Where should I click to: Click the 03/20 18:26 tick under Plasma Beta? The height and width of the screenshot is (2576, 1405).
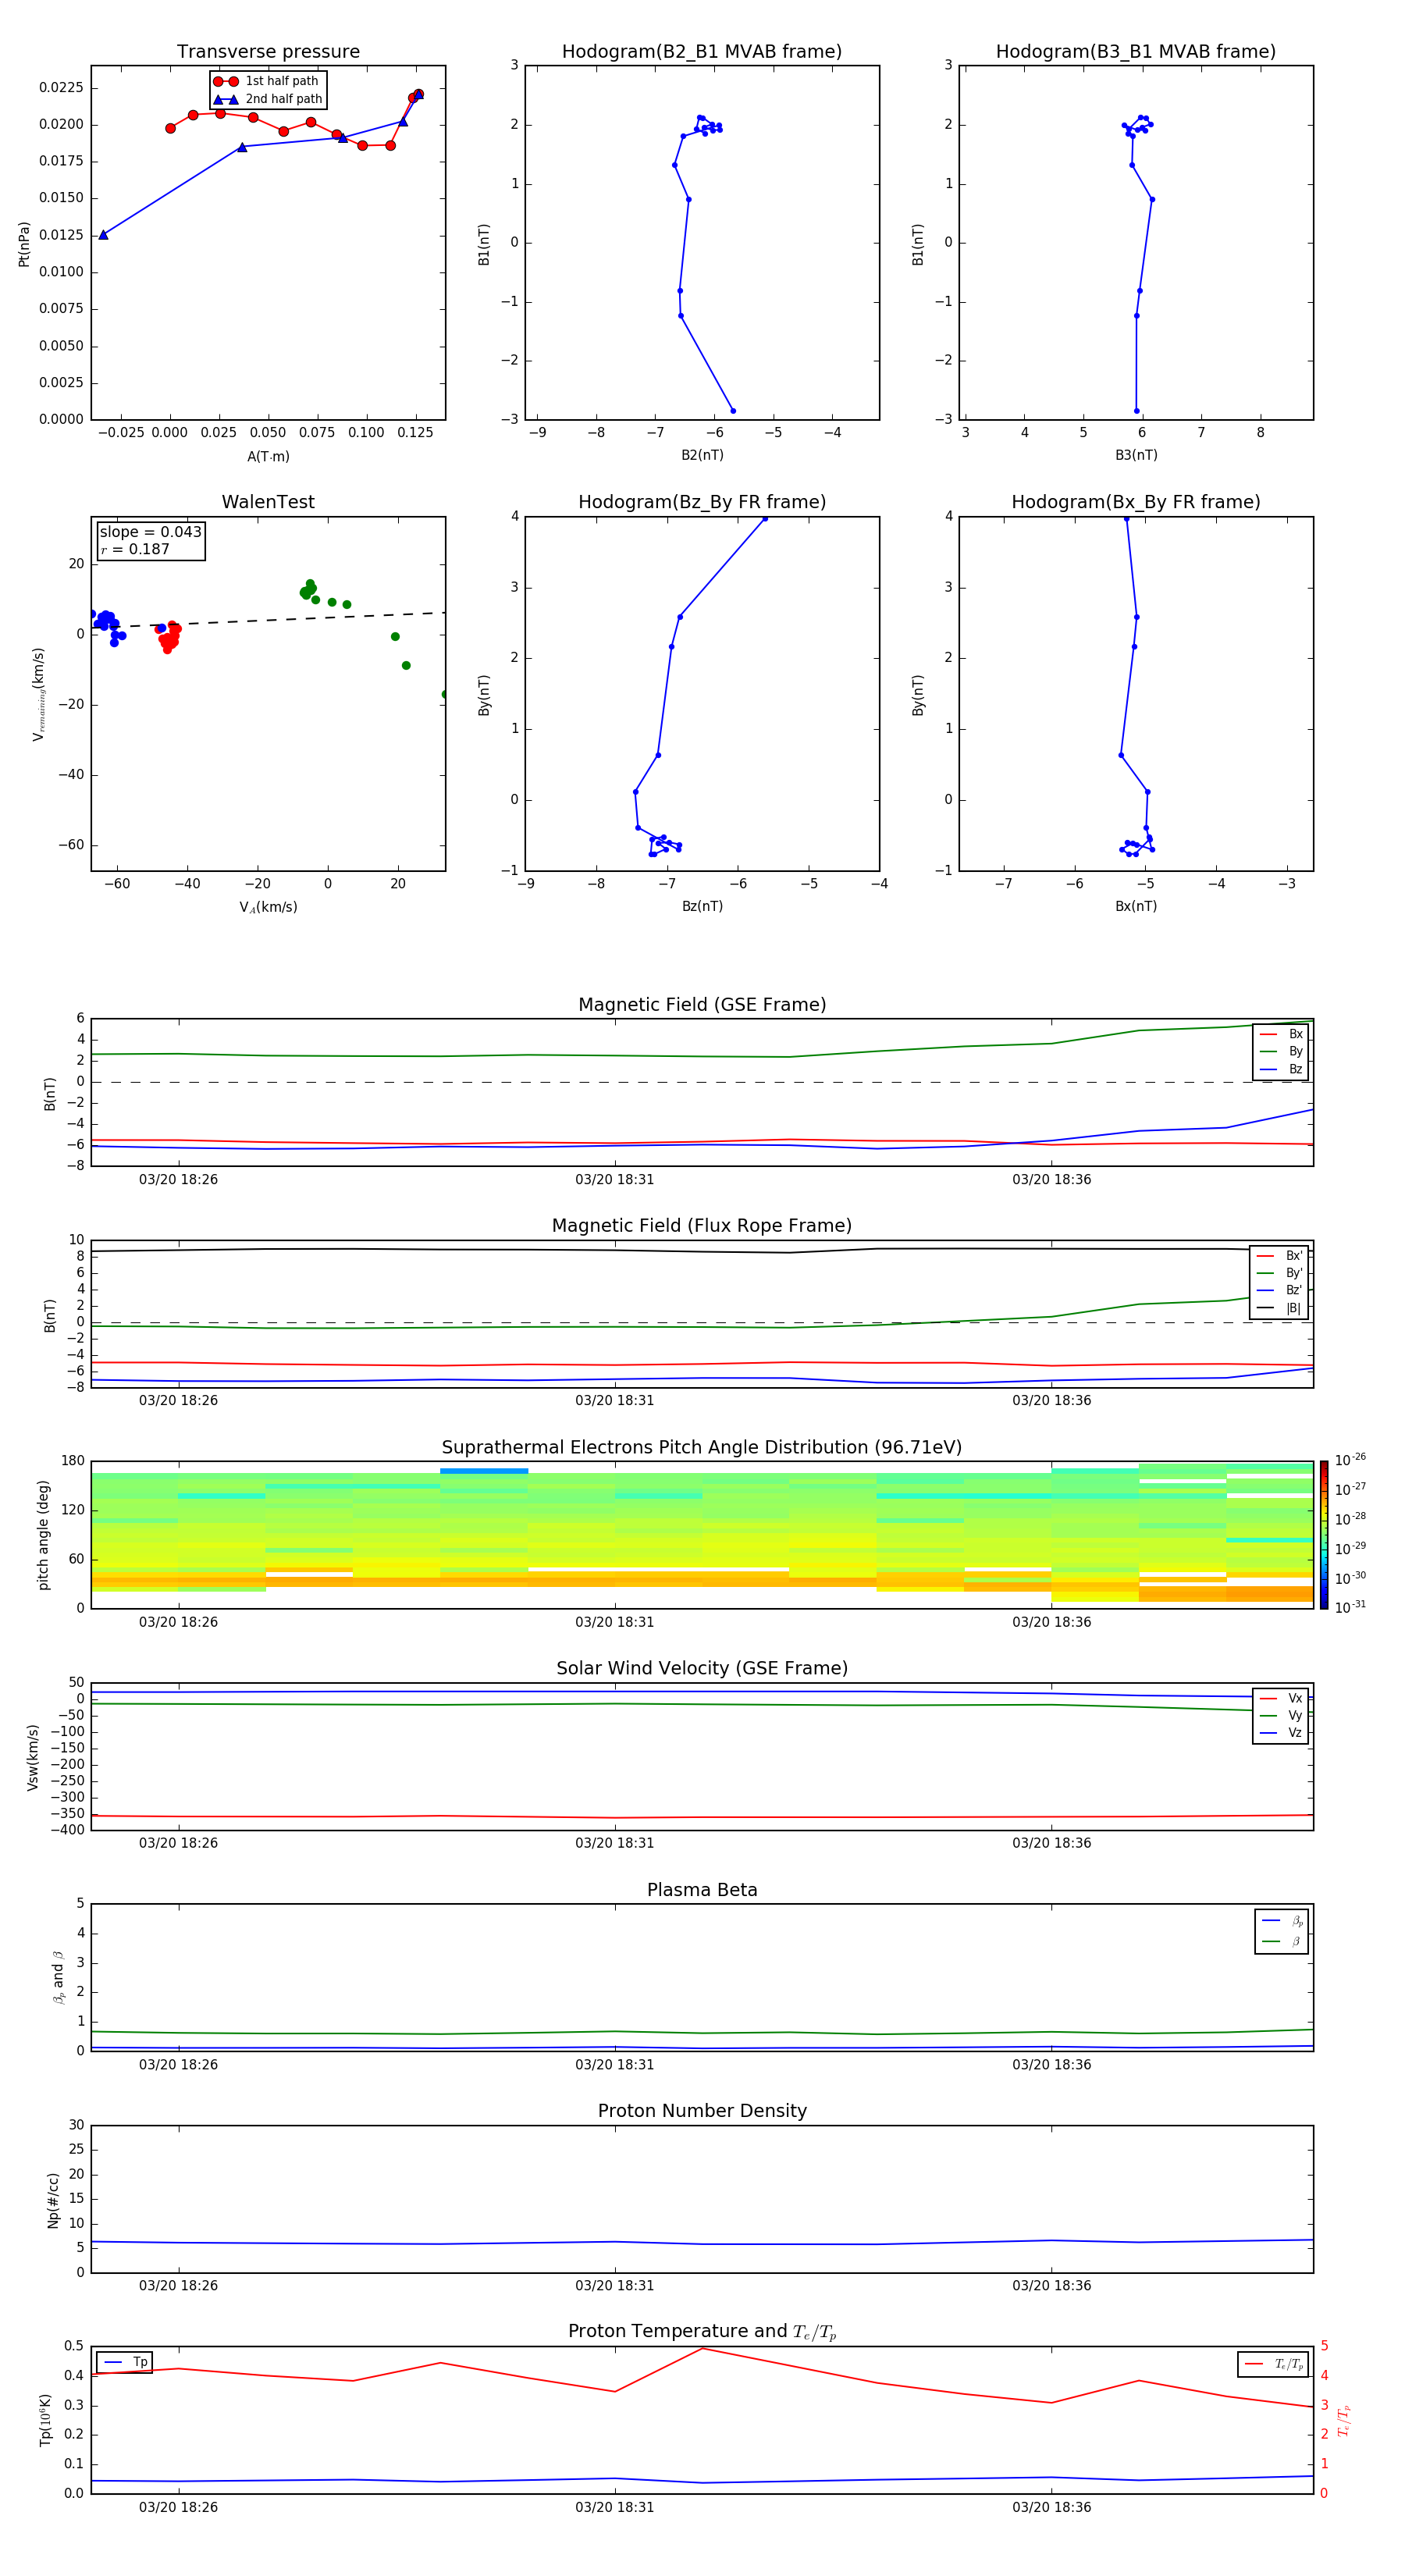click(x=178, y=2064)
